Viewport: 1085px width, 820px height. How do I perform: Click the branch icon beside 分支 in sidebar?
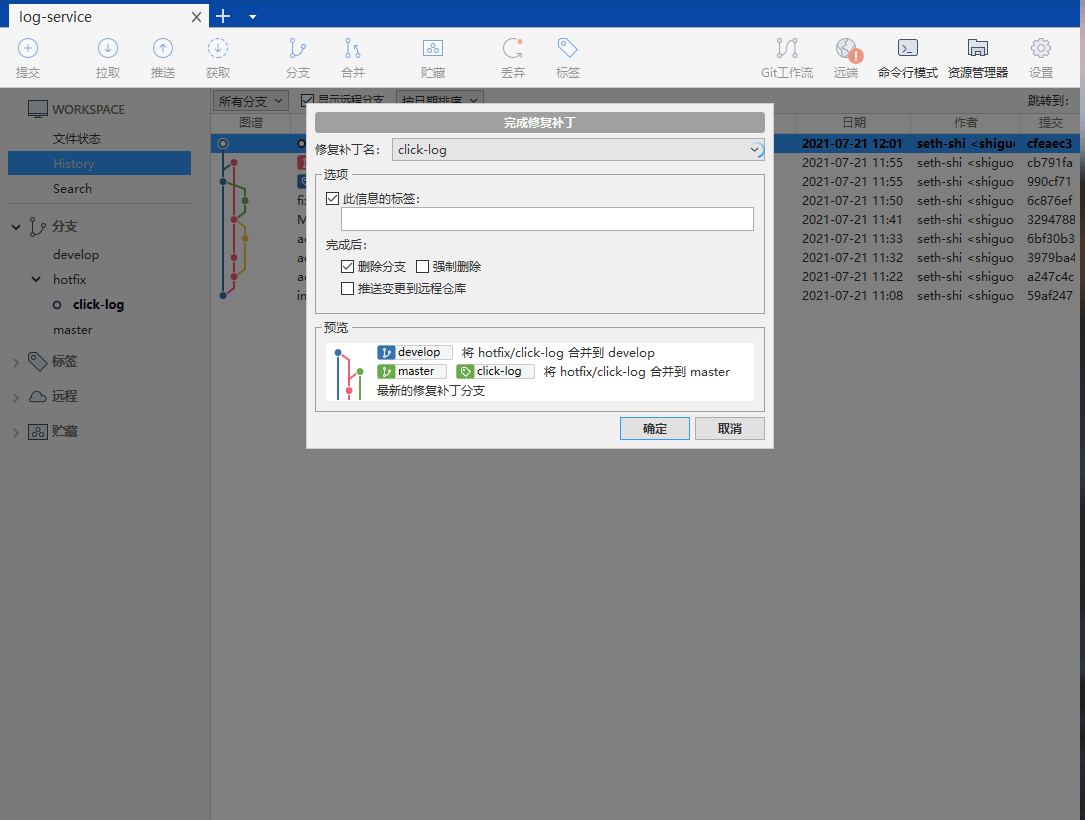click(37, 226)
